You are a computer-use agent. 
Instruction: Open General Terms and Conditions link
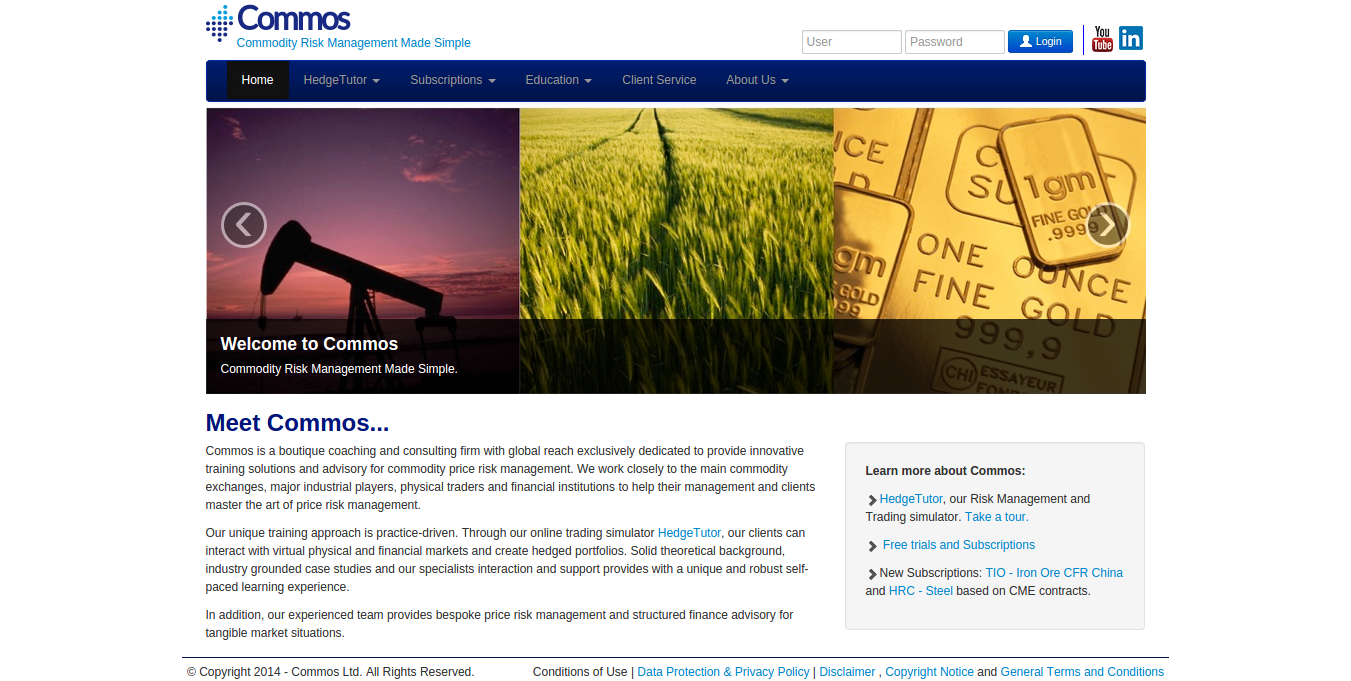click(x=1082, y=672)
